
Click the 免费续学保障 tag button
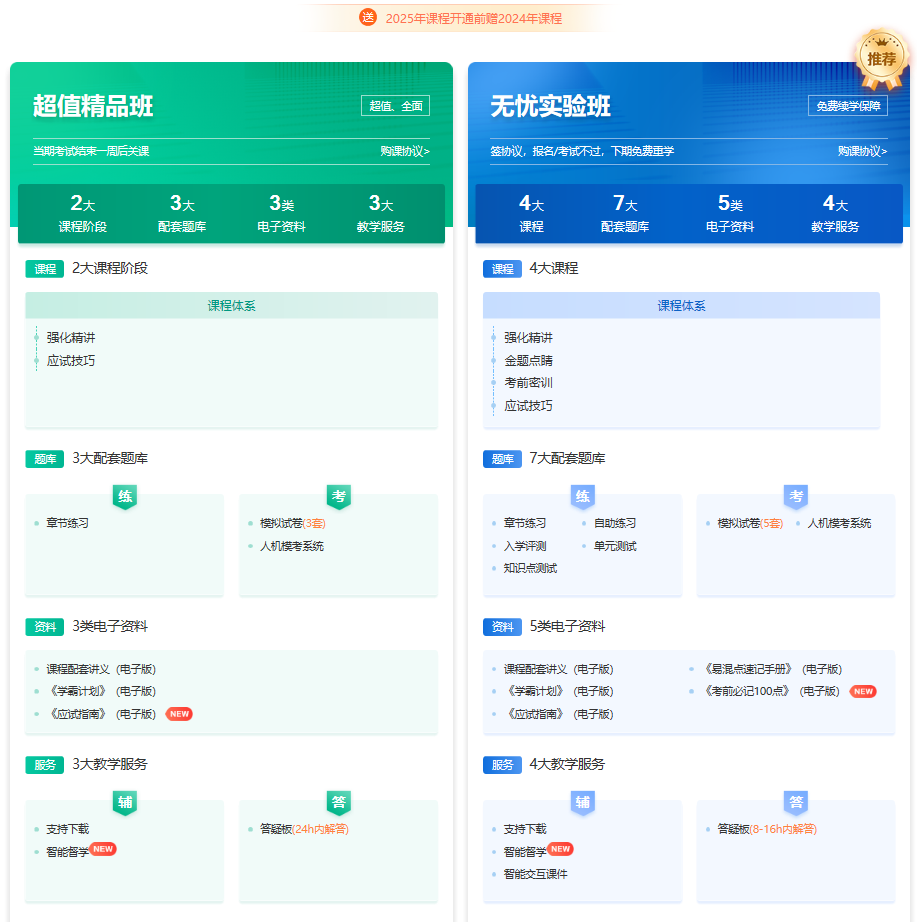point(848,106)
